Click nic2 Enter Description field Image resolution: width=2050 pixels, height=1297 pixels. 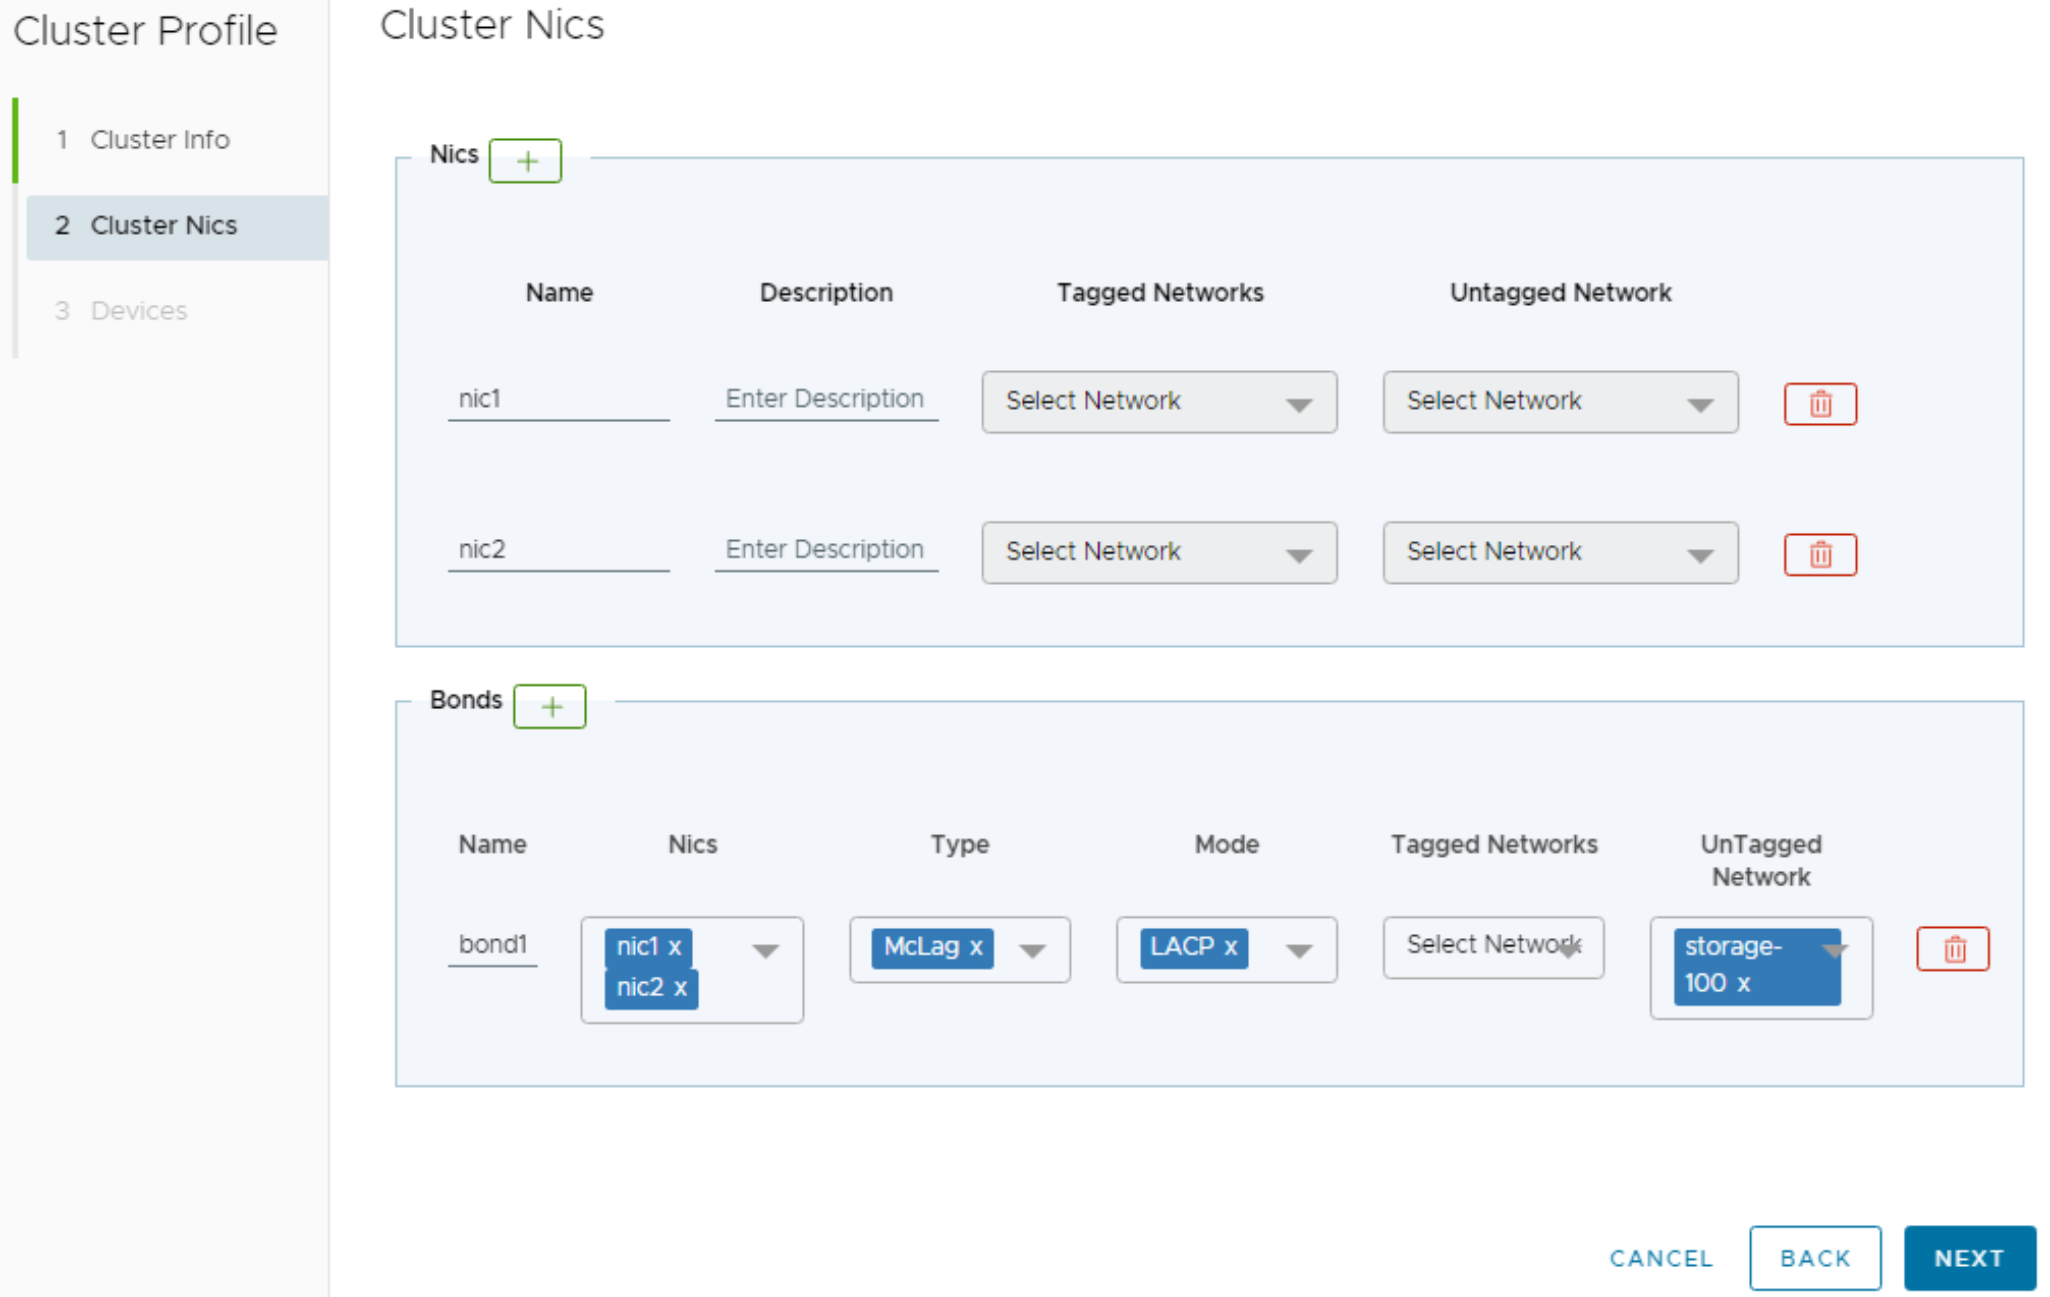[826, 550]
